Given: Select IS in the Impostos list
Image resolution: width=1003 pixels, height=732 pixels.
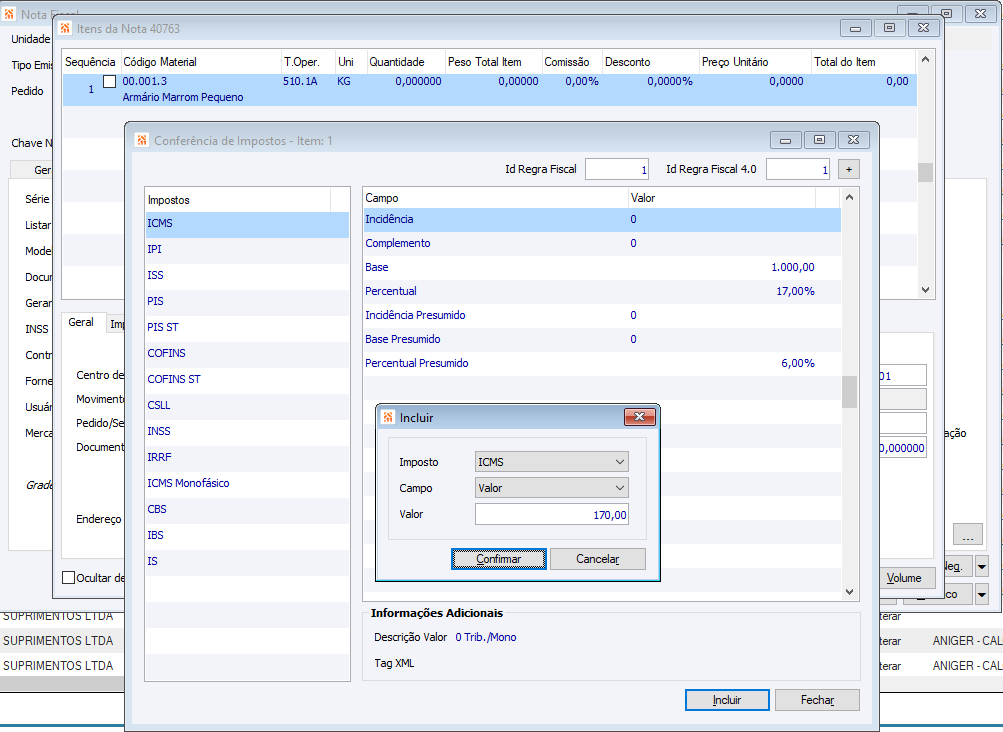Looking at the screenshot, I should (248, 561).
